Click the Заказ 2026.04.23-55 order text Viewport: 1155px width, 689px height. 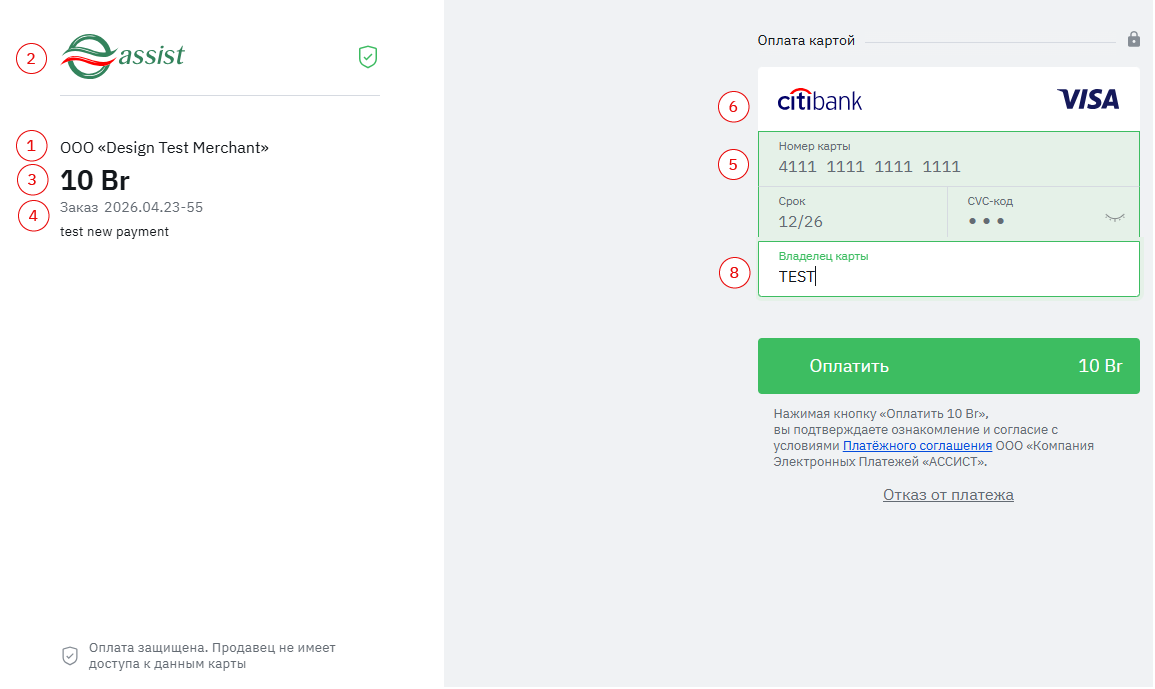(131, 208)
